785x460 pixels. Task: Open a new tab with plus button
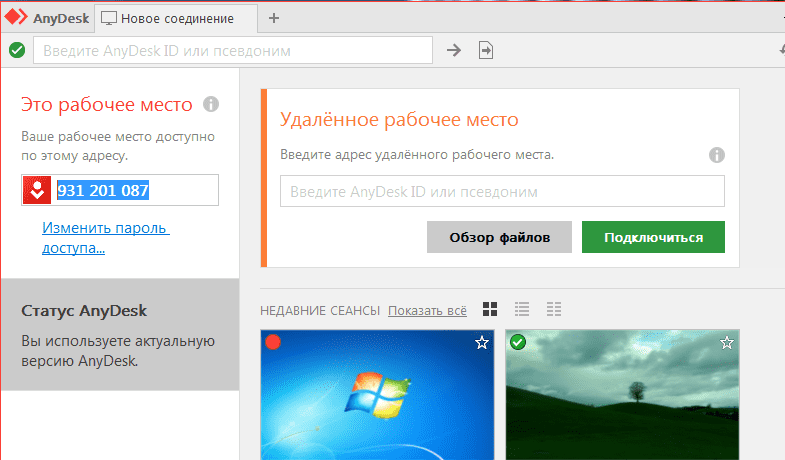pyautogui.click(x=274, y=19)
